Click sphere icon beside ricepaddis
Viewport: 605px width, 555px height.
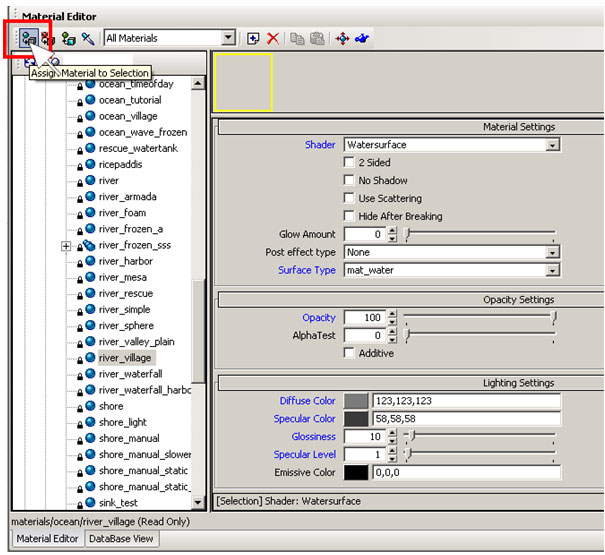click(90, 164)
